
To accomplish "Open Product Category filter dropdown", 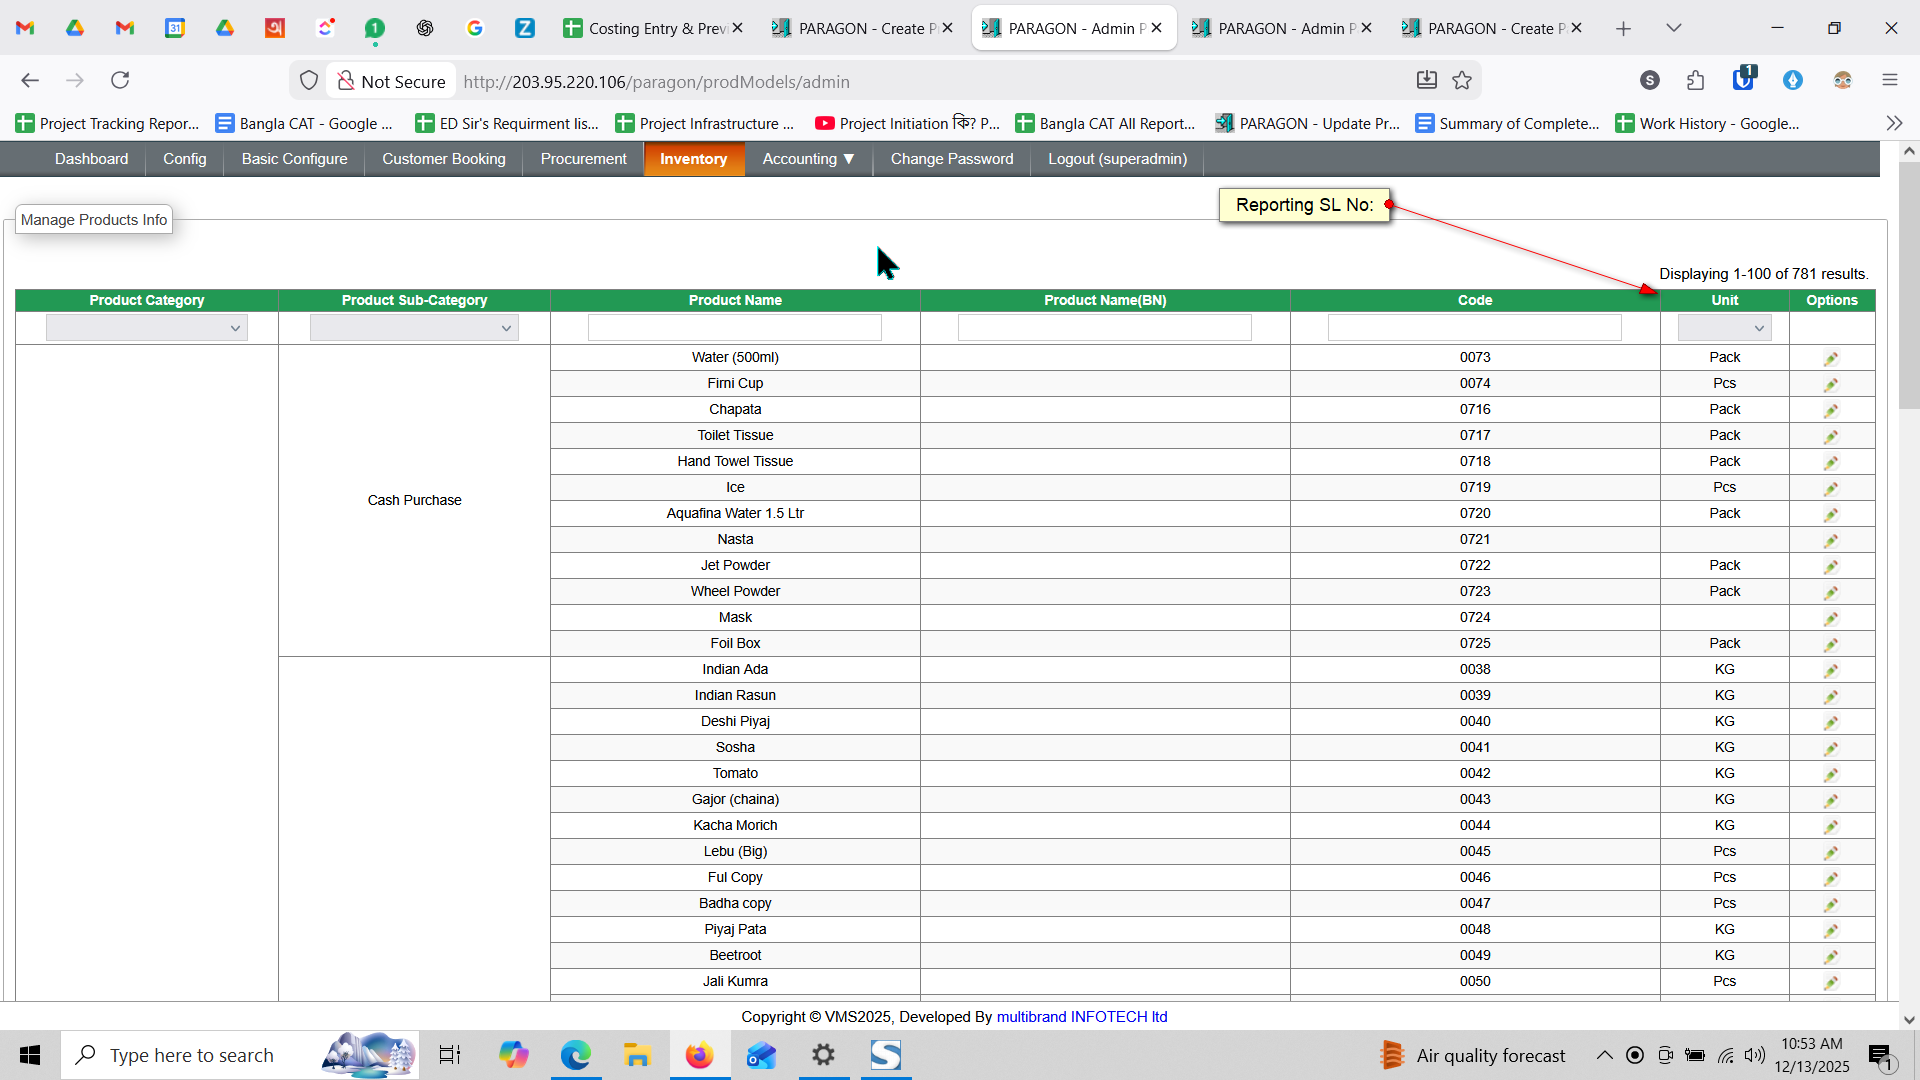I will click(x=147, y=328).
